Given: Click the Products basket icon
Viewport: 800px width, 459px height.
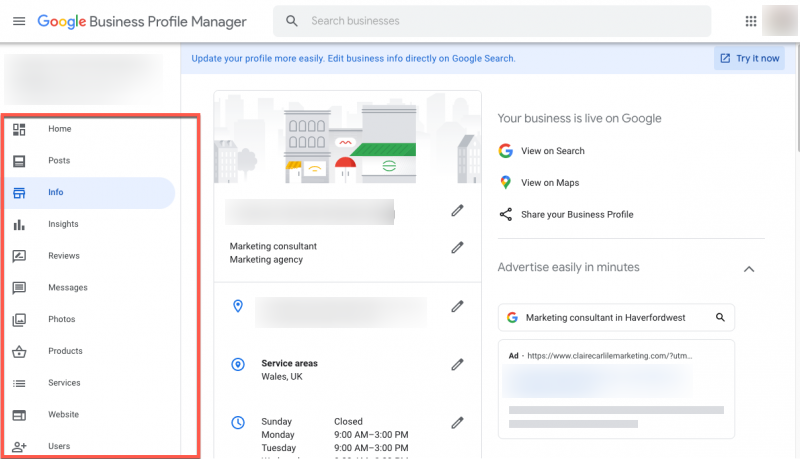Looking at the screenshot, I should point(19,351).
